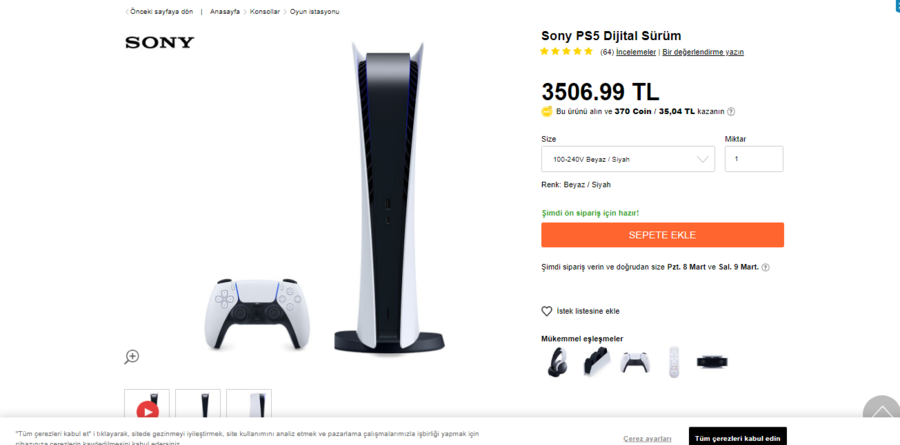Click the SEPETE EKLE button
Viewport: 900px width, 445px height.
pyautogui.click(x=662, y=235)
